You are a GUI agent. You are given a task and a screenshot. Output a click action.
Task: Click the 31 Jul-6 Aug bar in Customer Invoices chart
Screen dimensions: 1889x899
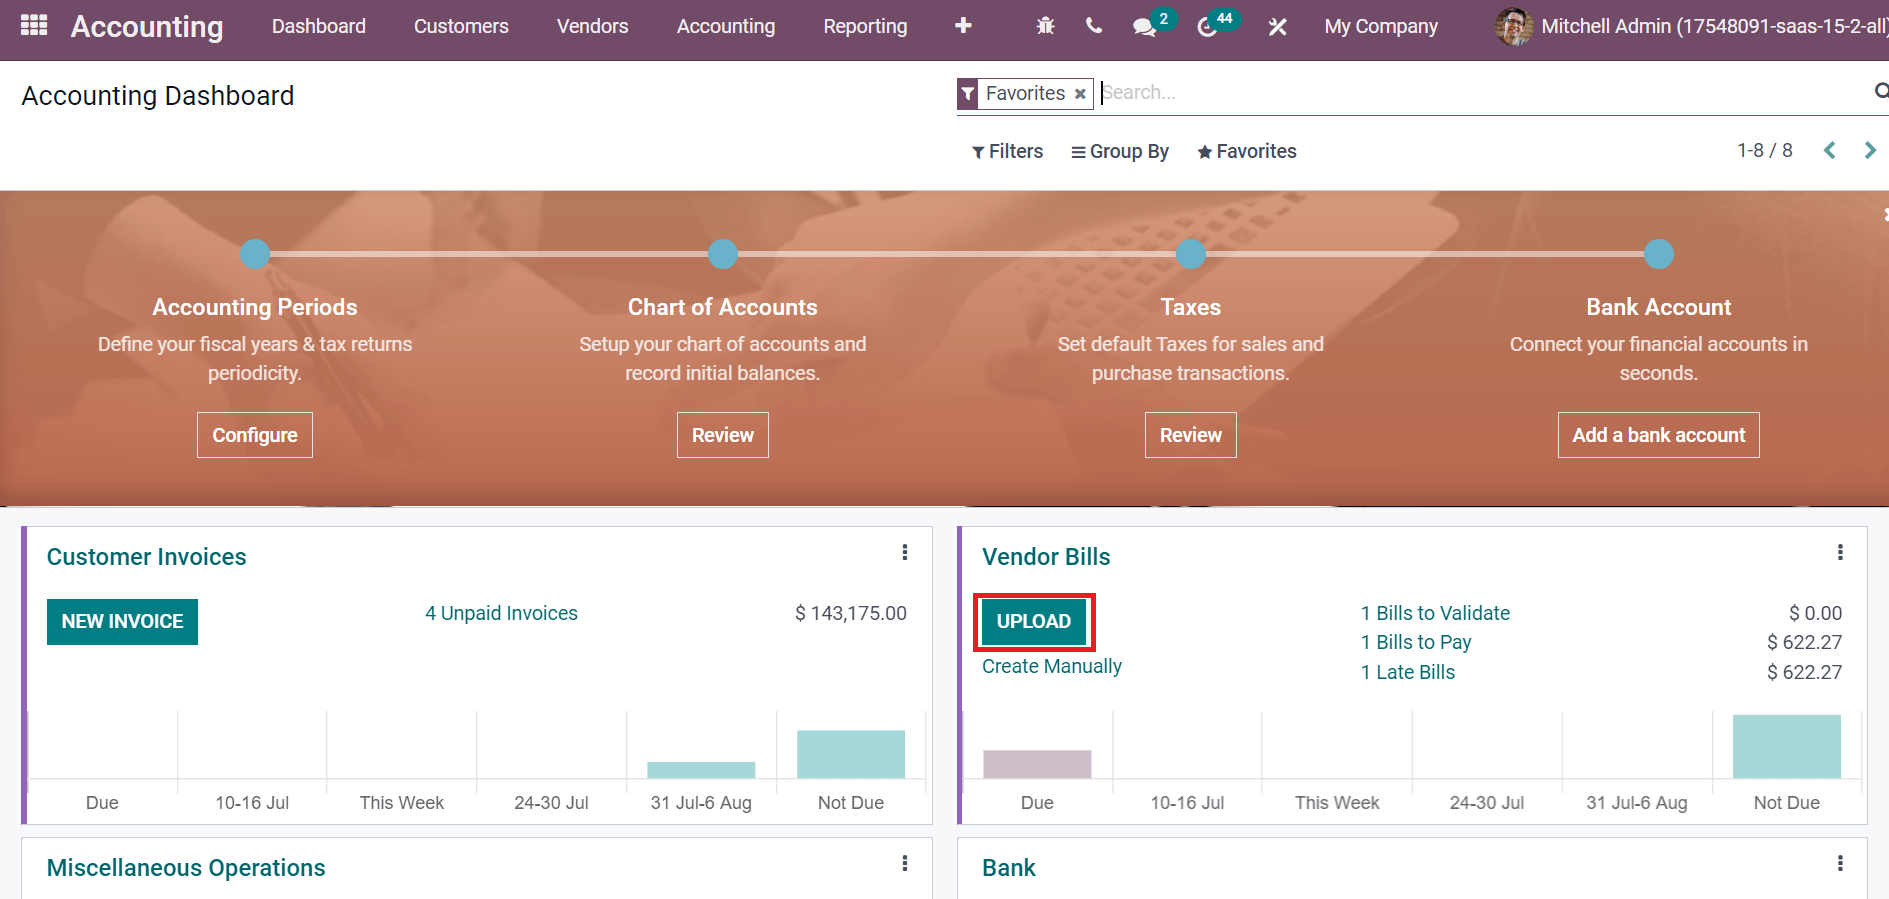701,770
